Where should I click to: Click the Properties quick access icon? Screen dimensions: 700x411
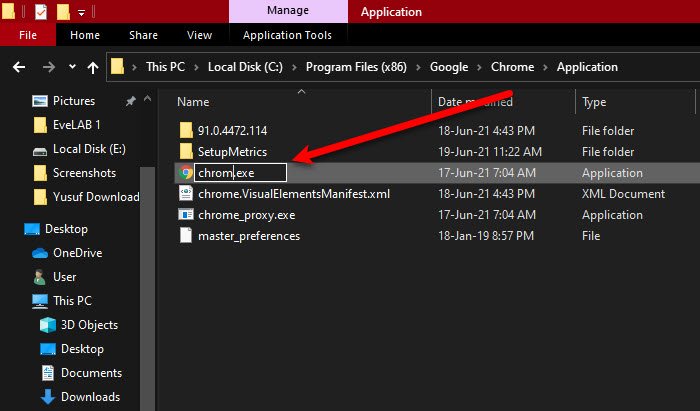[41, 12]
